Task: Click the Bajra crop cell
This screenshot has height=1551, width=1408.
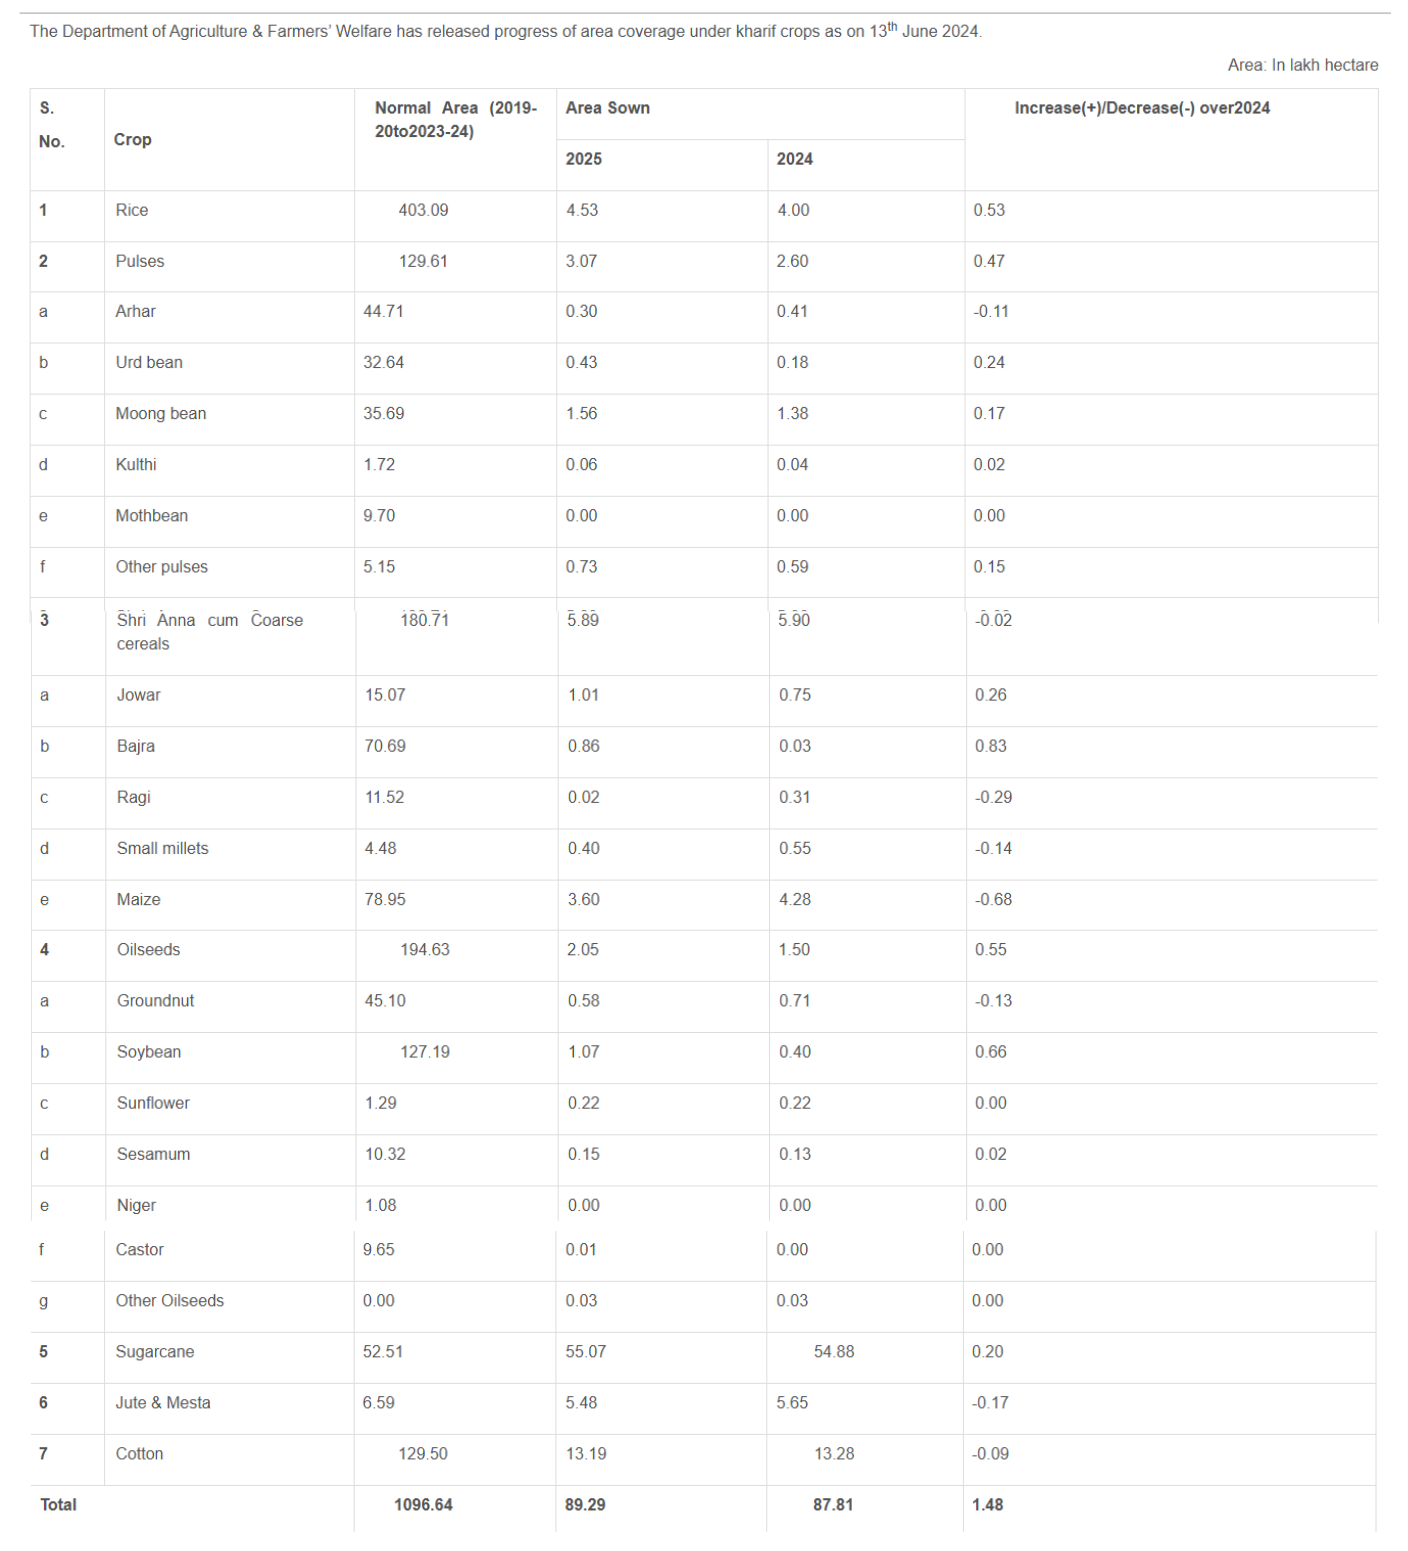Action: (x=136, y=746)
